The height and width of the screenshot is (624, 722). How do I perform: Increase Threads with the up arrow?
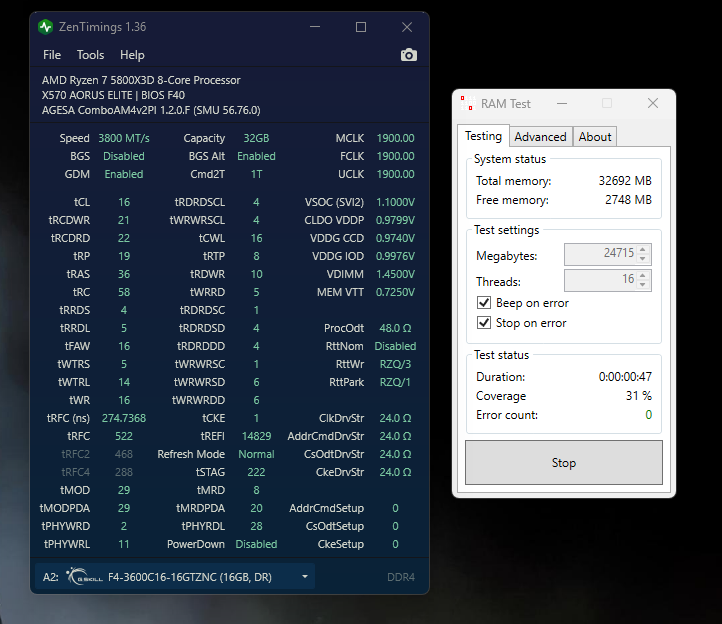pos(643,275)
